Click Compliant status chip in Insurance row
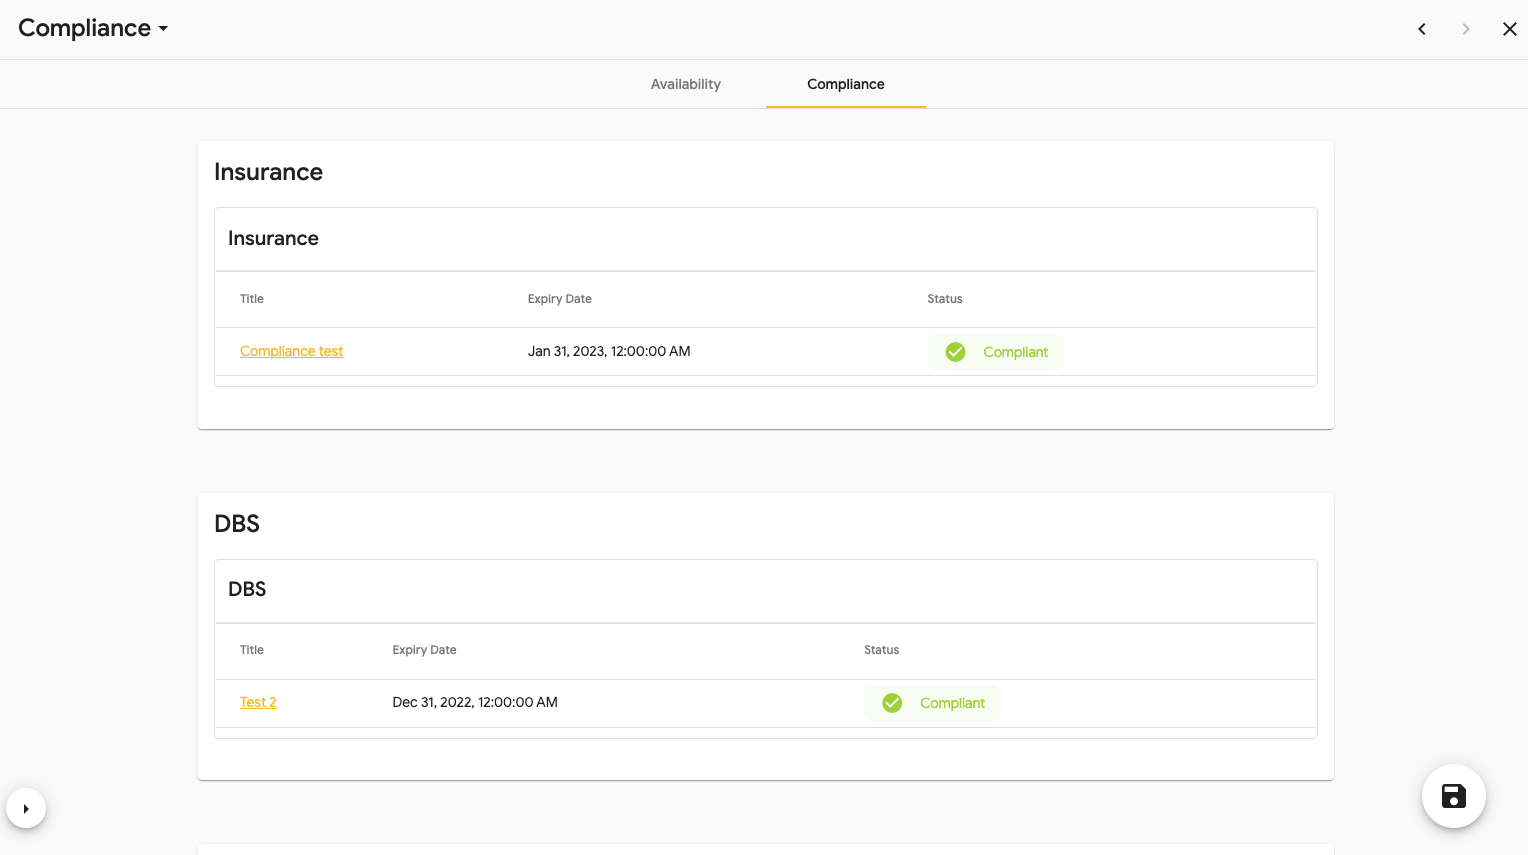 995,352
